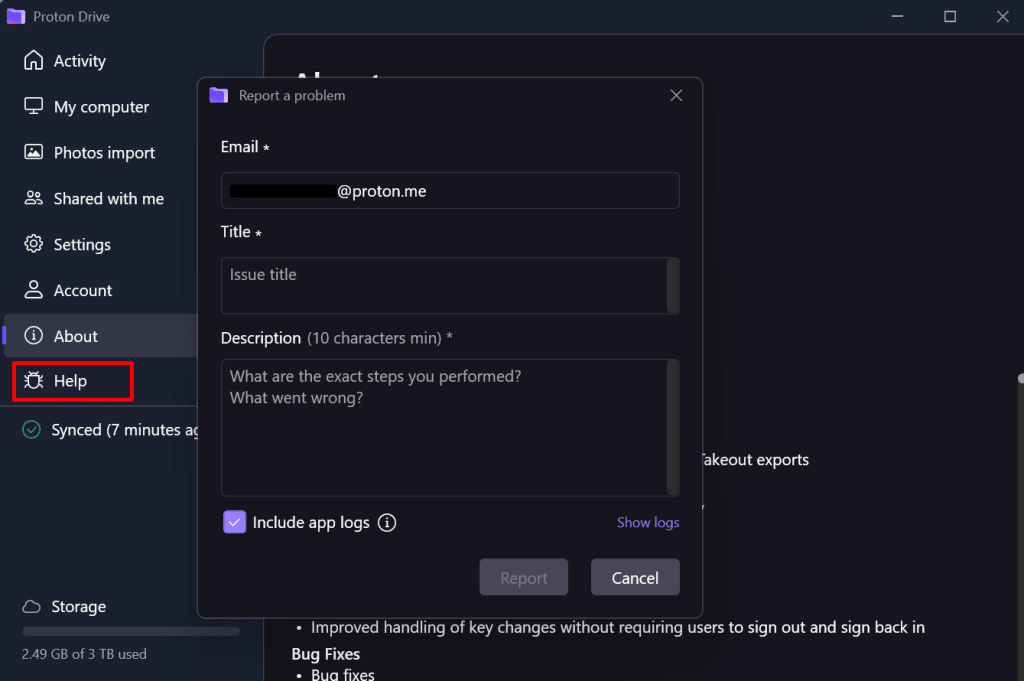
Task: Click the 'Takeout exports' text
Action: [756, 460]
